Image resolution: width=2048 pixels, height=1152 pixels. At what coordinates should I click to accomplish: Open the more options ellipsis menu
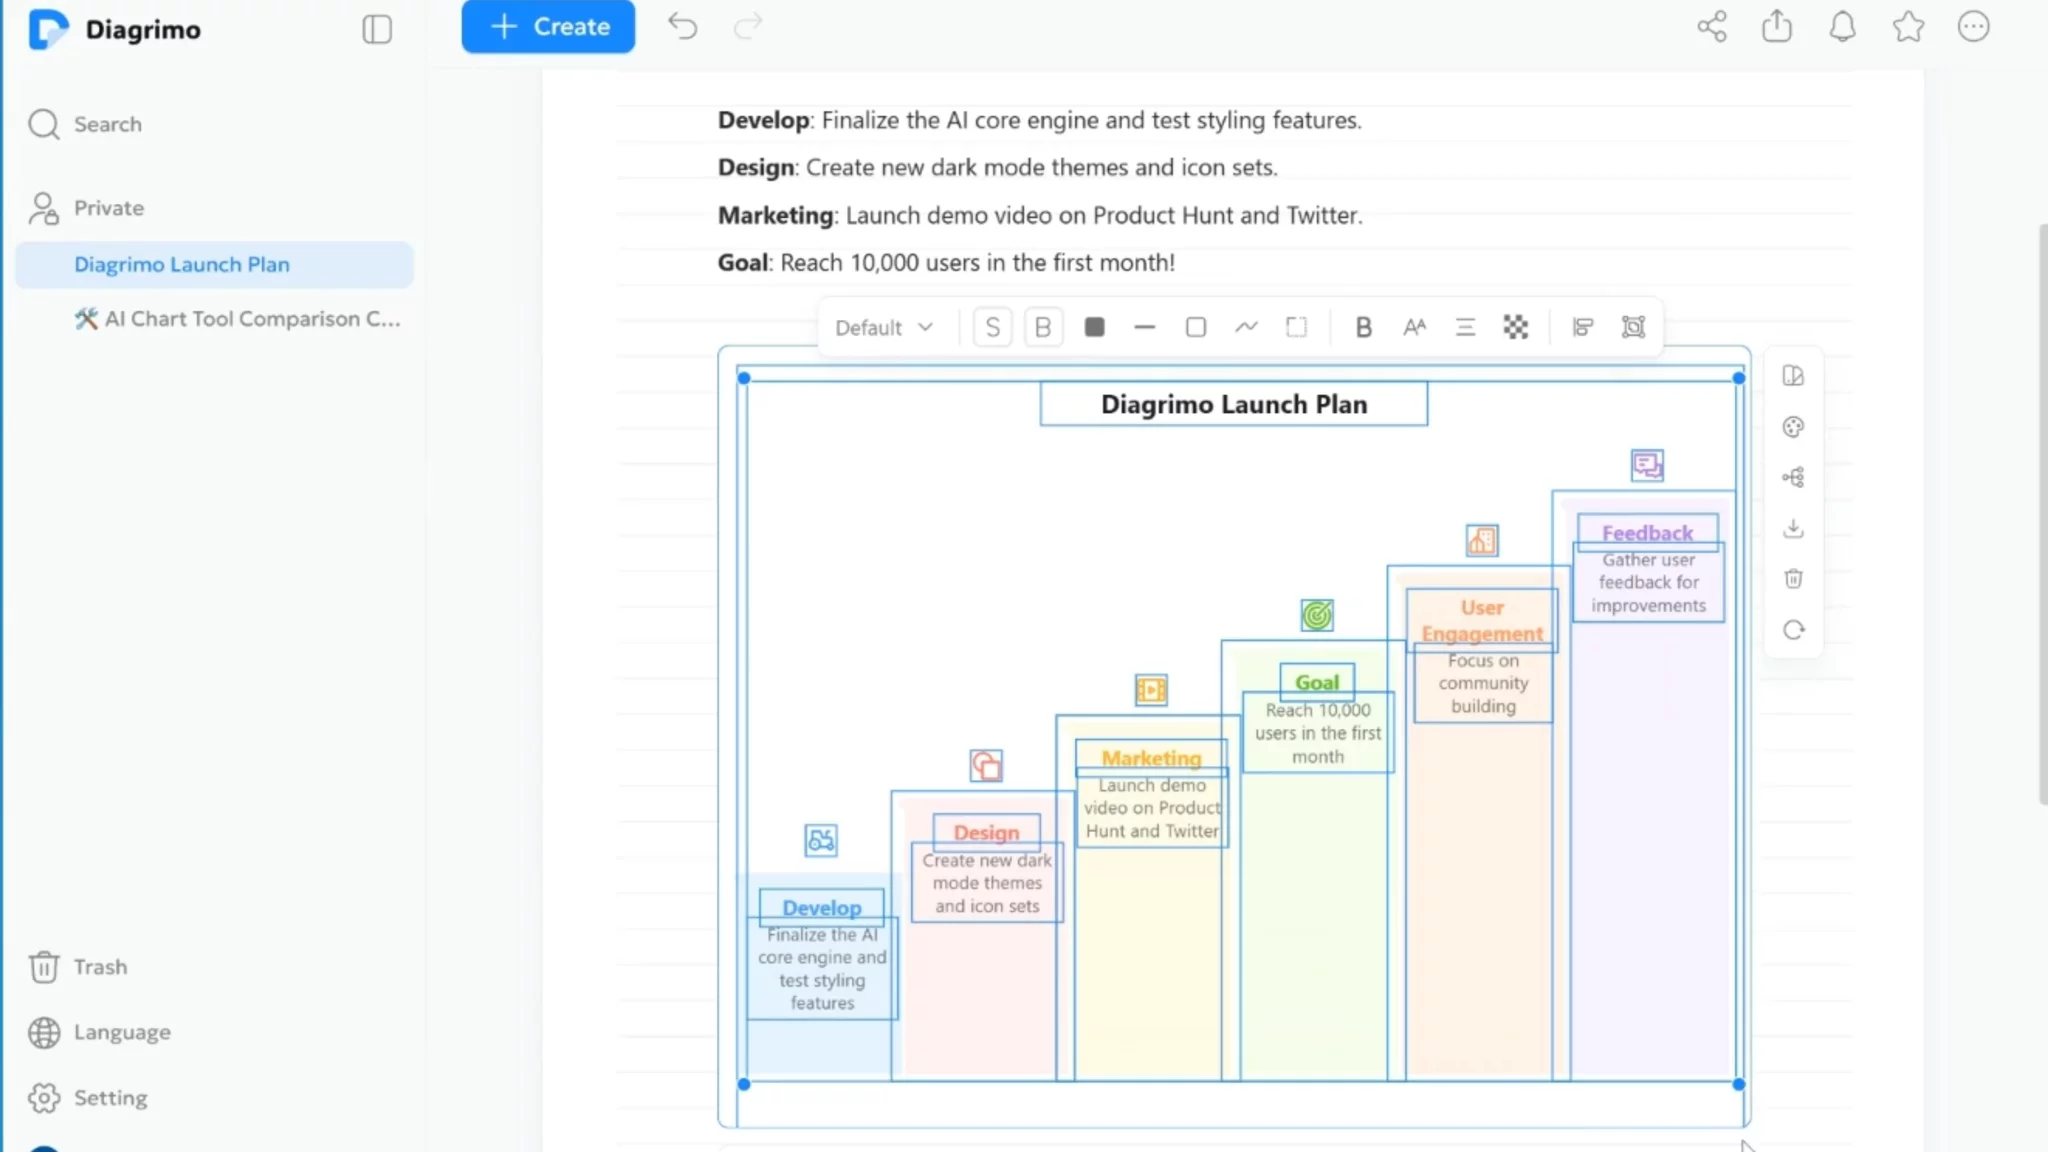[1974, 26]
